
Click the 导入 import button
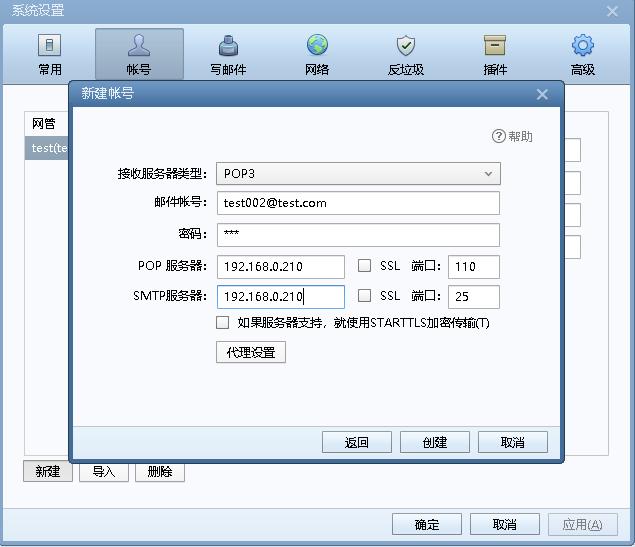[x=104, y=471]
